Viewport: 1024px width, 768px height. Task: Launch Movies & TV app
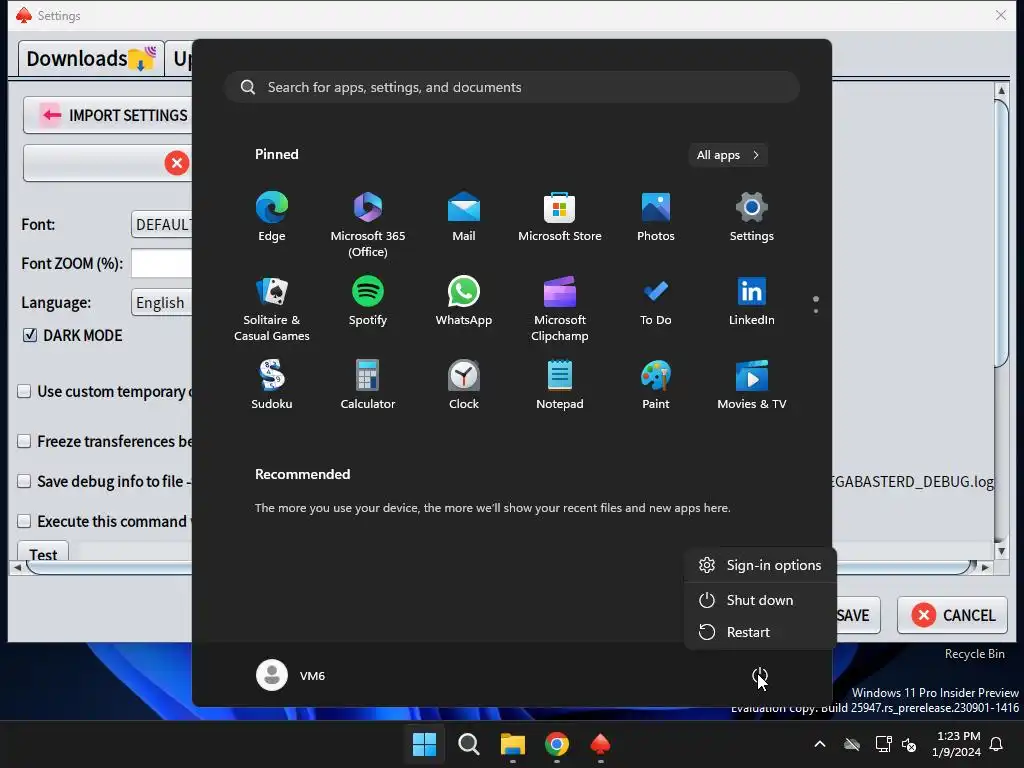752,385
